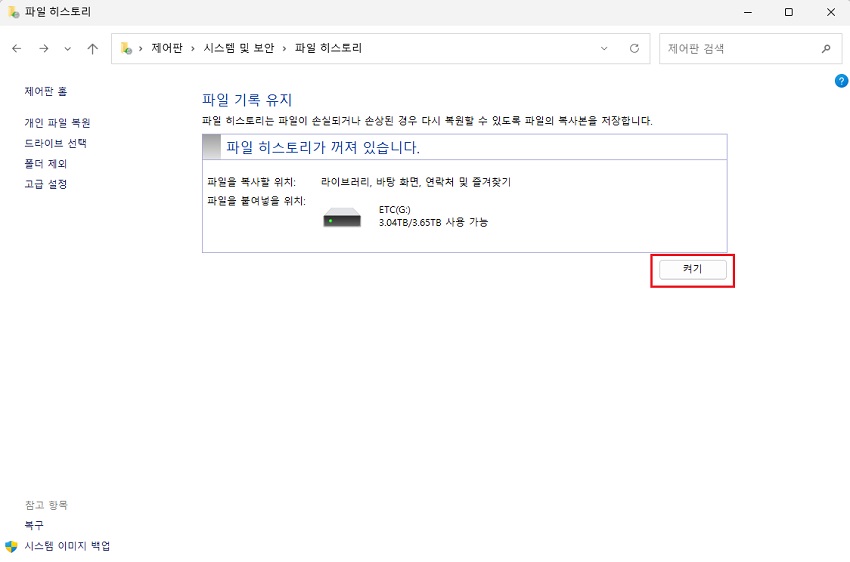Click the folder icon in address bar

tap(126, 48)
